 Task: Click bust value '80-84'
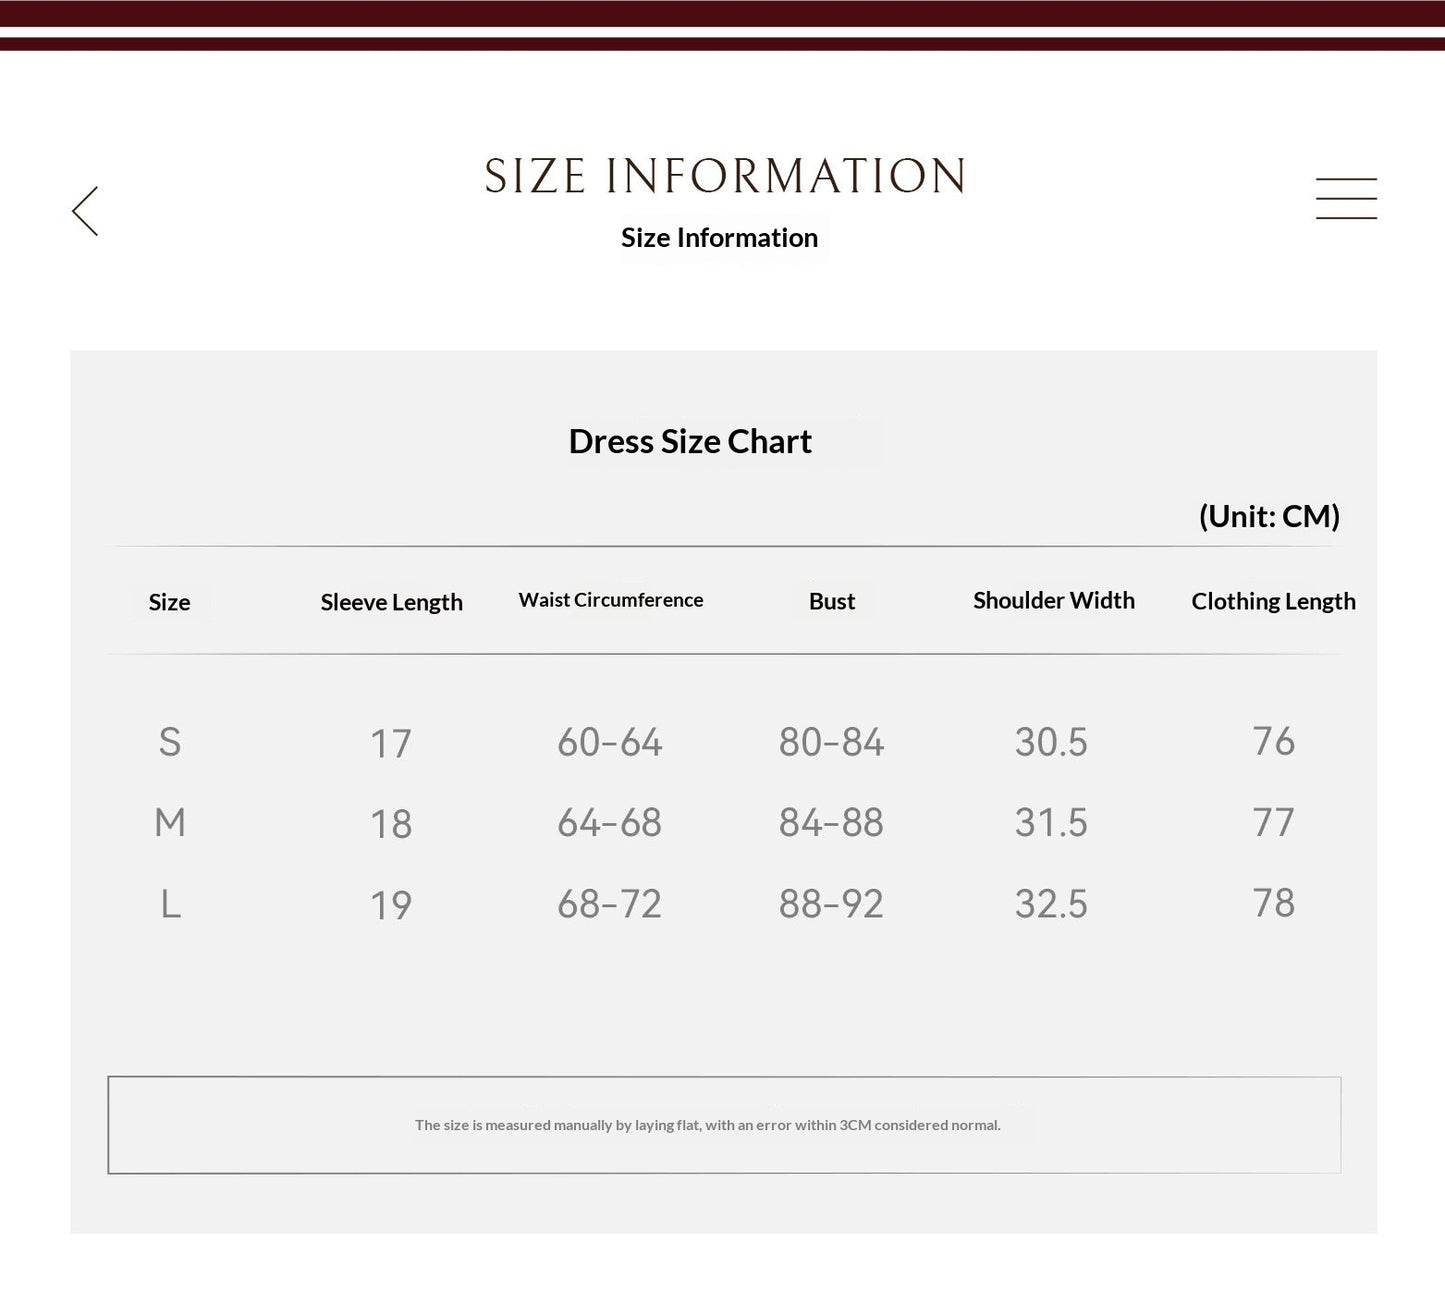click(832, 742)
